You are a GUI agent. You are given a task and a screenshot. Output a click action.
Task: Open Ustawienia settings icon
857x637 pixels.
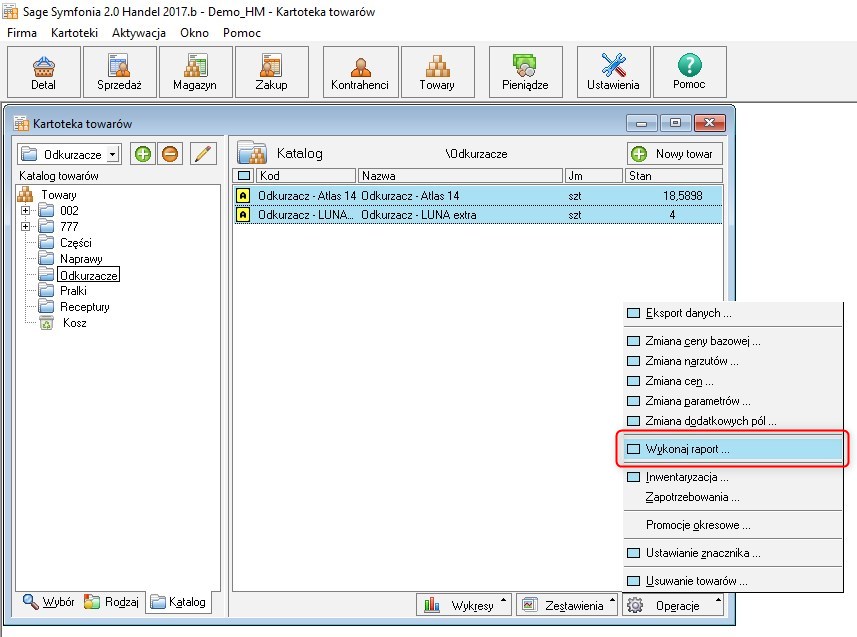point(612,72)
